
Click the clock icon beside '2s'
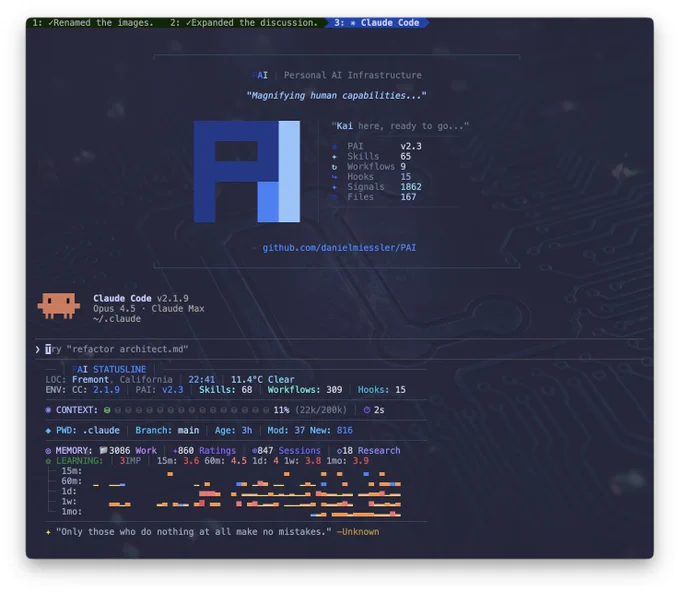(367, 410)
